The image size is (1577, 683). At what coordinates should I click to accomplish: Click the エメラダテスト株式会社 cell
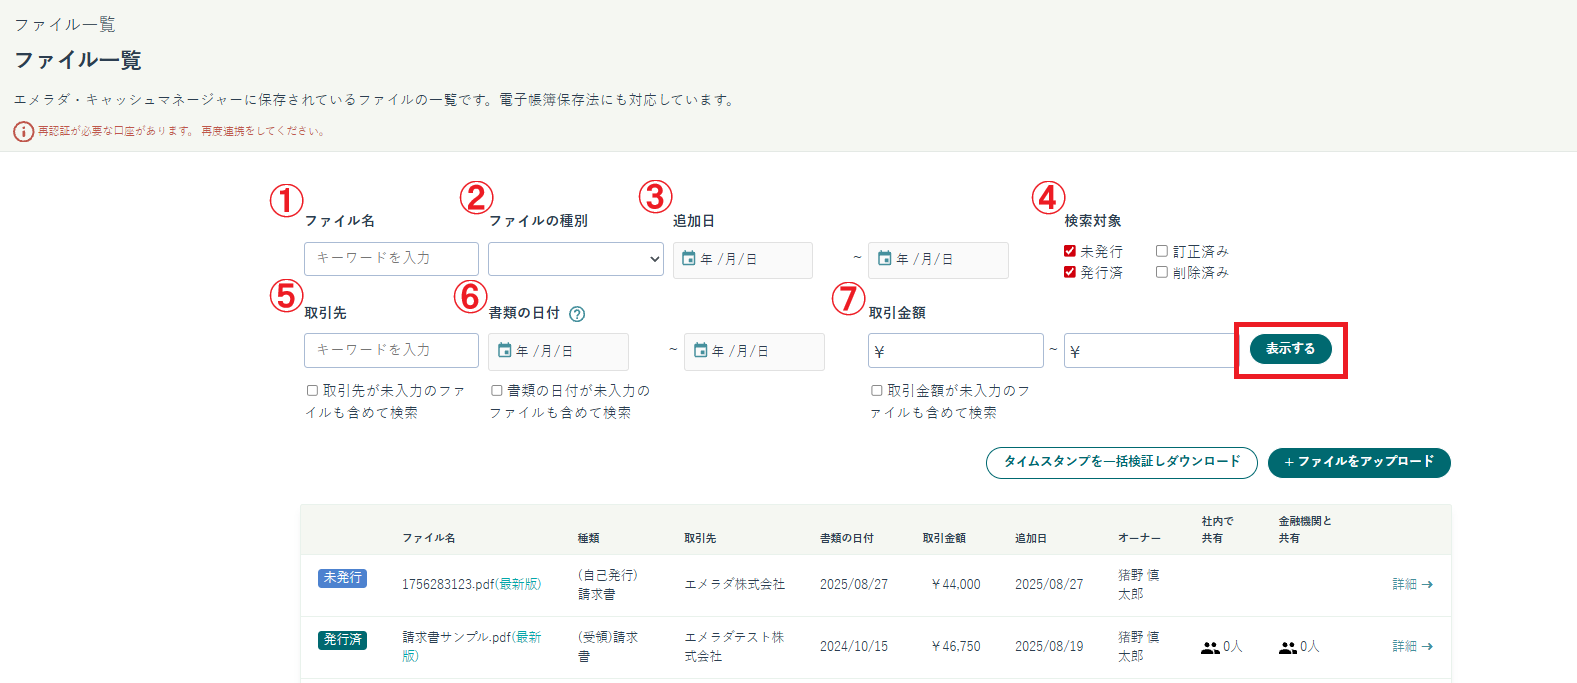(x=735, y=646)
